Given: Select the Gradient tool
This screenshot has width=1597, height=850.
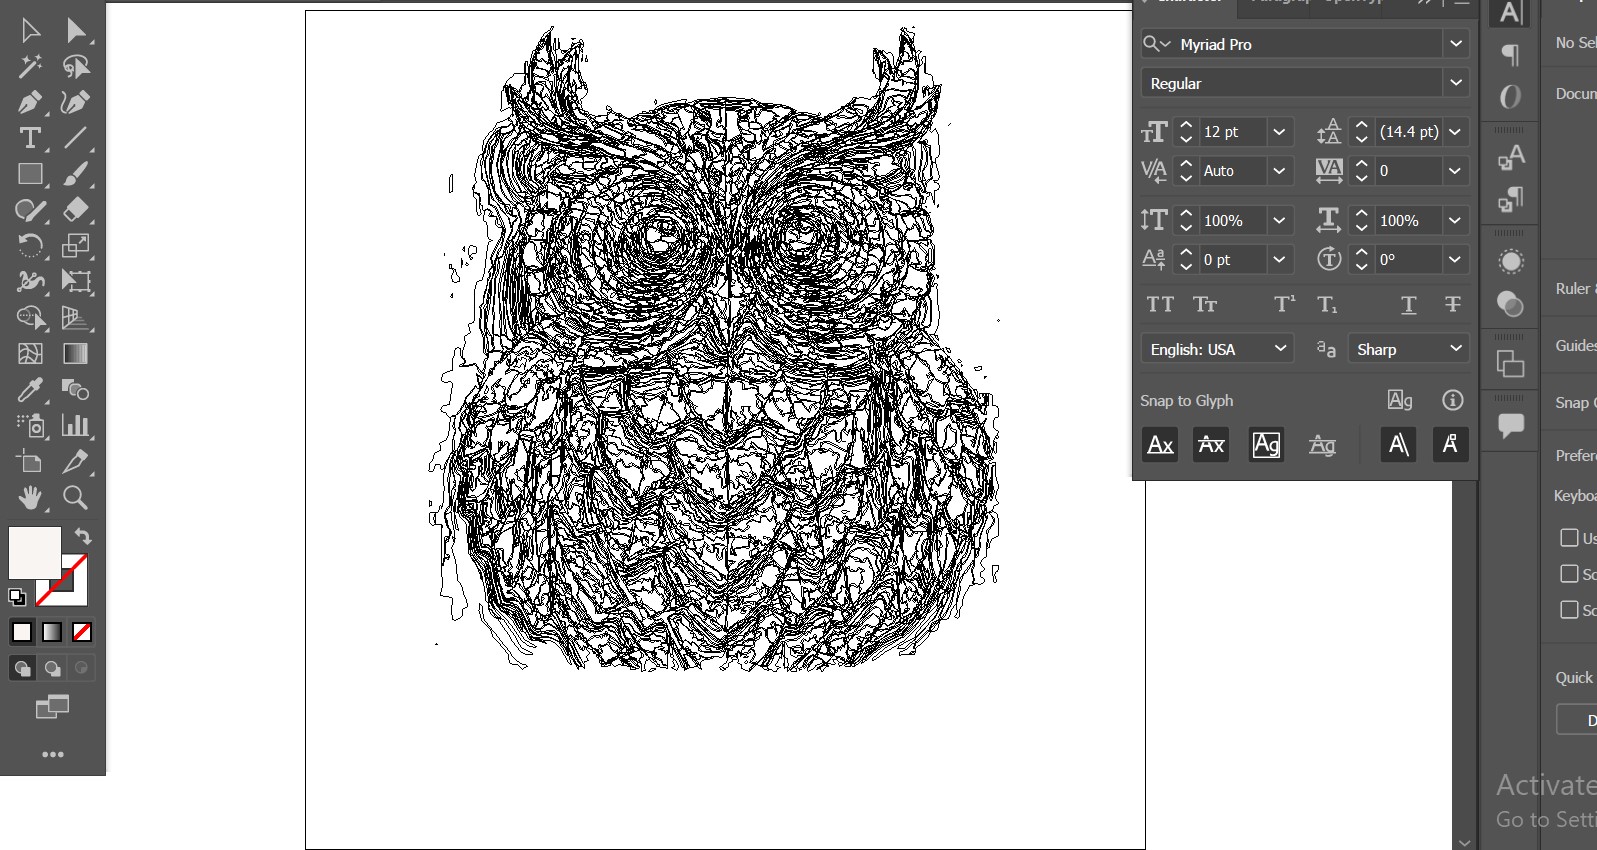Looking at the screenshot, I should click(x=76, y=354).
